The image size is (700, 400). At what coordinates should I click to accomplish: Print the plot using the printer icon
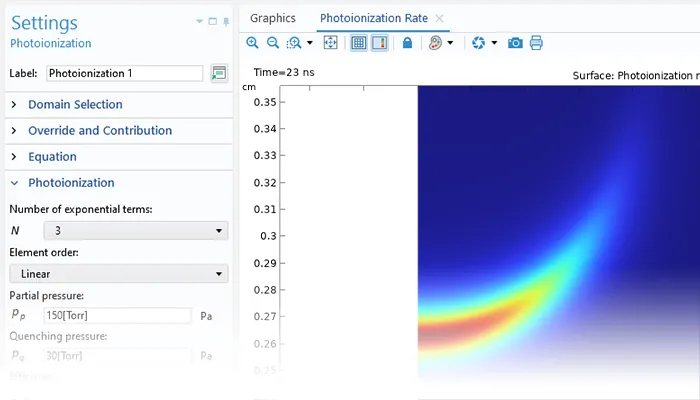[536, 43]
